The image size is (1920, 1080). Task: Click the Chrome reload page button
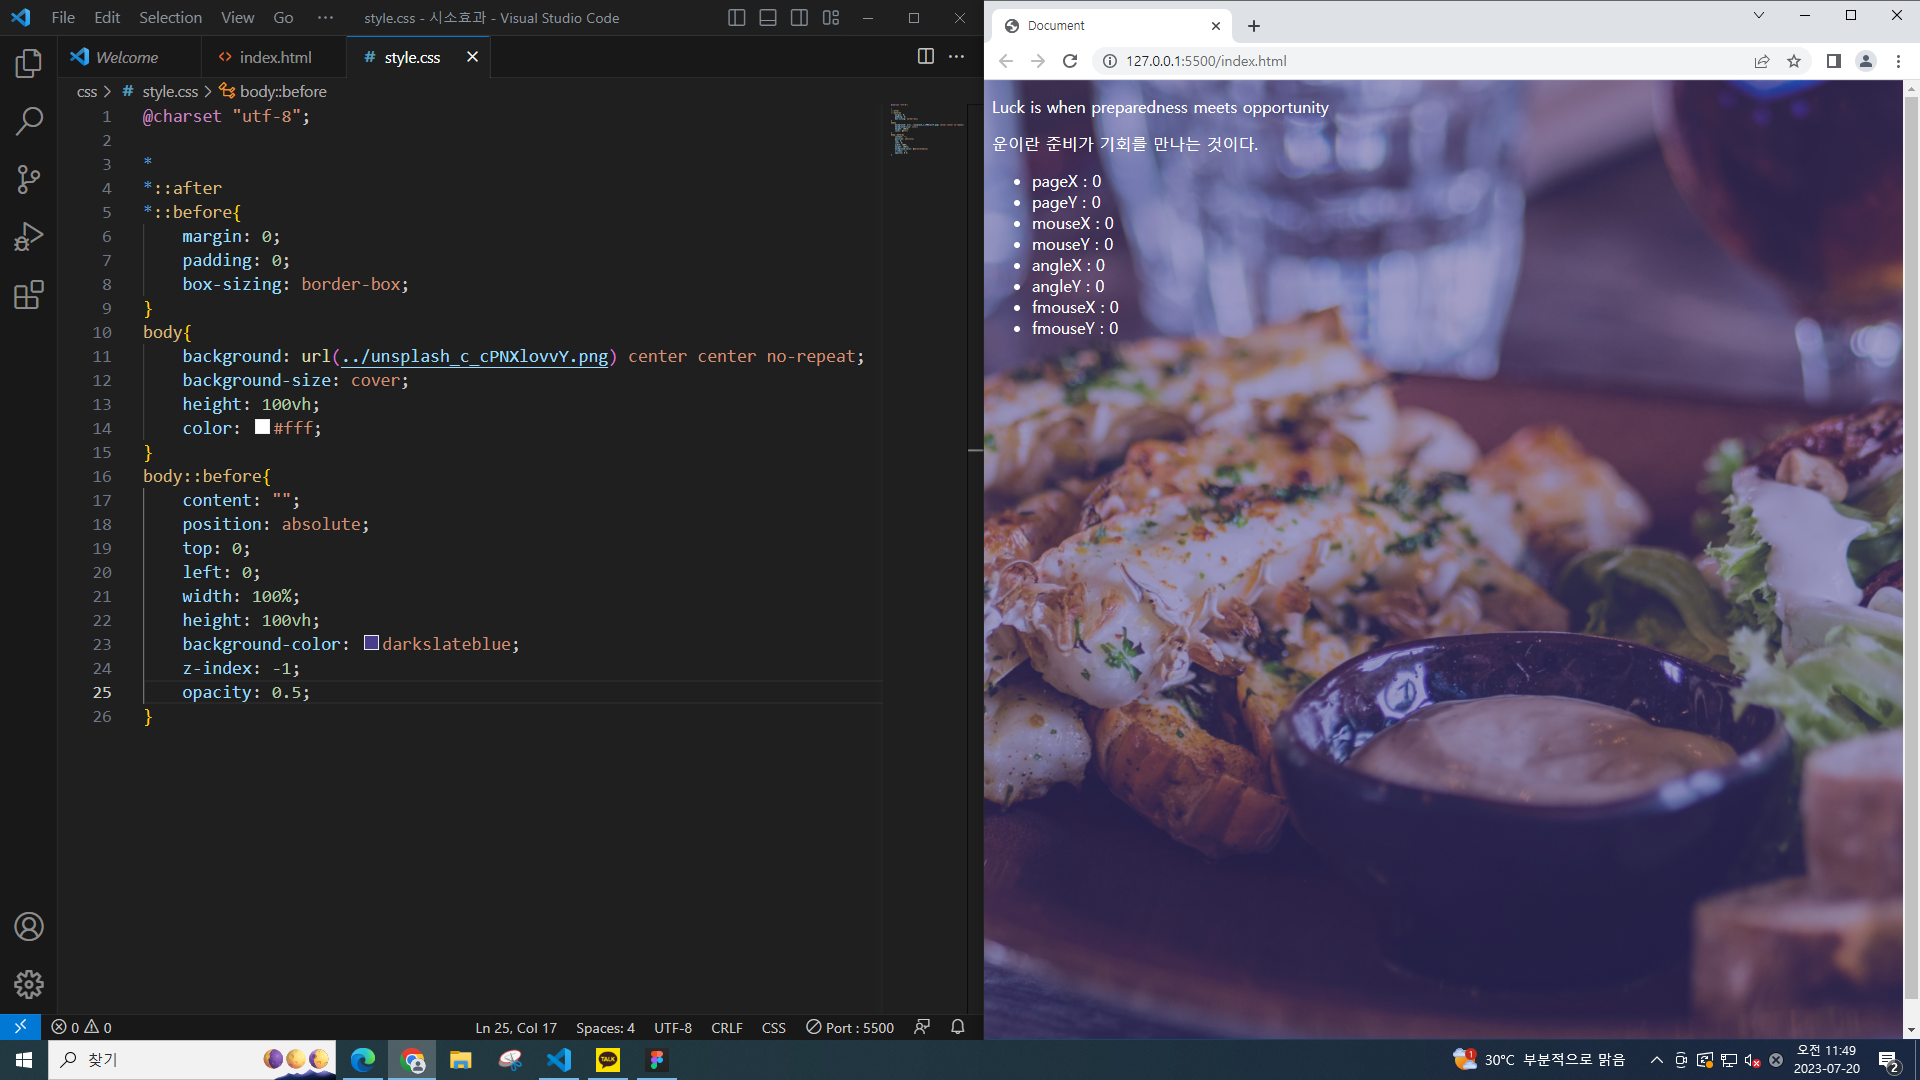click(x=1070, y=61)
